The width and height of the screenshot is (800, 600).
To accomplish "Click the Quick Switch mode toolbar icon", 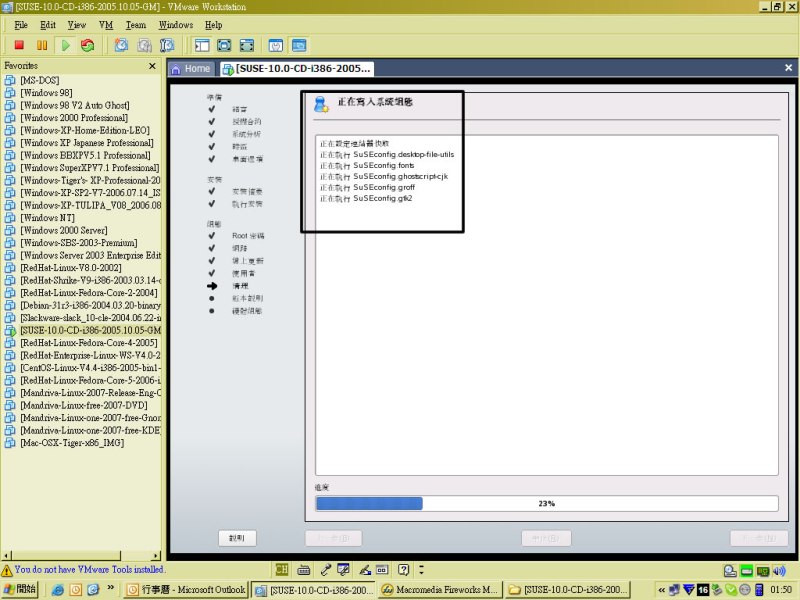I will (246, 45).
